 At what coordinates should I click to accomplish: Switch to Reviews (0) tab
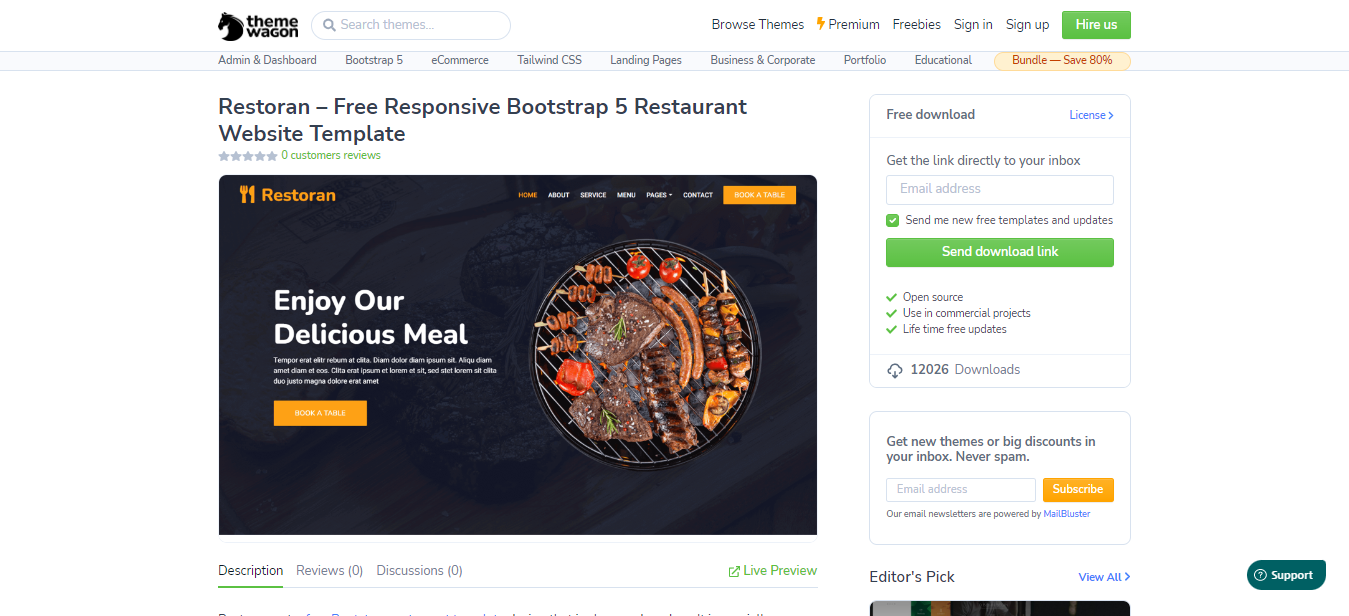(x=329, y=571)
